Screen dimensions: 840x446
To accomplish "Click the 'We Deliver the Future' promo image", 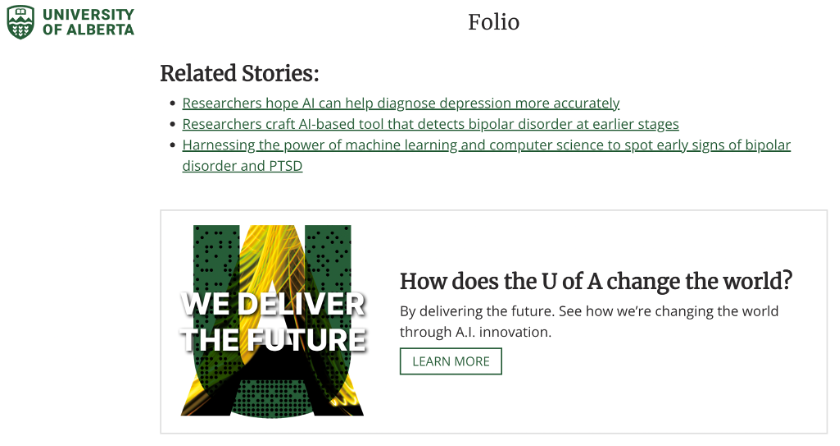I will 273,321.
